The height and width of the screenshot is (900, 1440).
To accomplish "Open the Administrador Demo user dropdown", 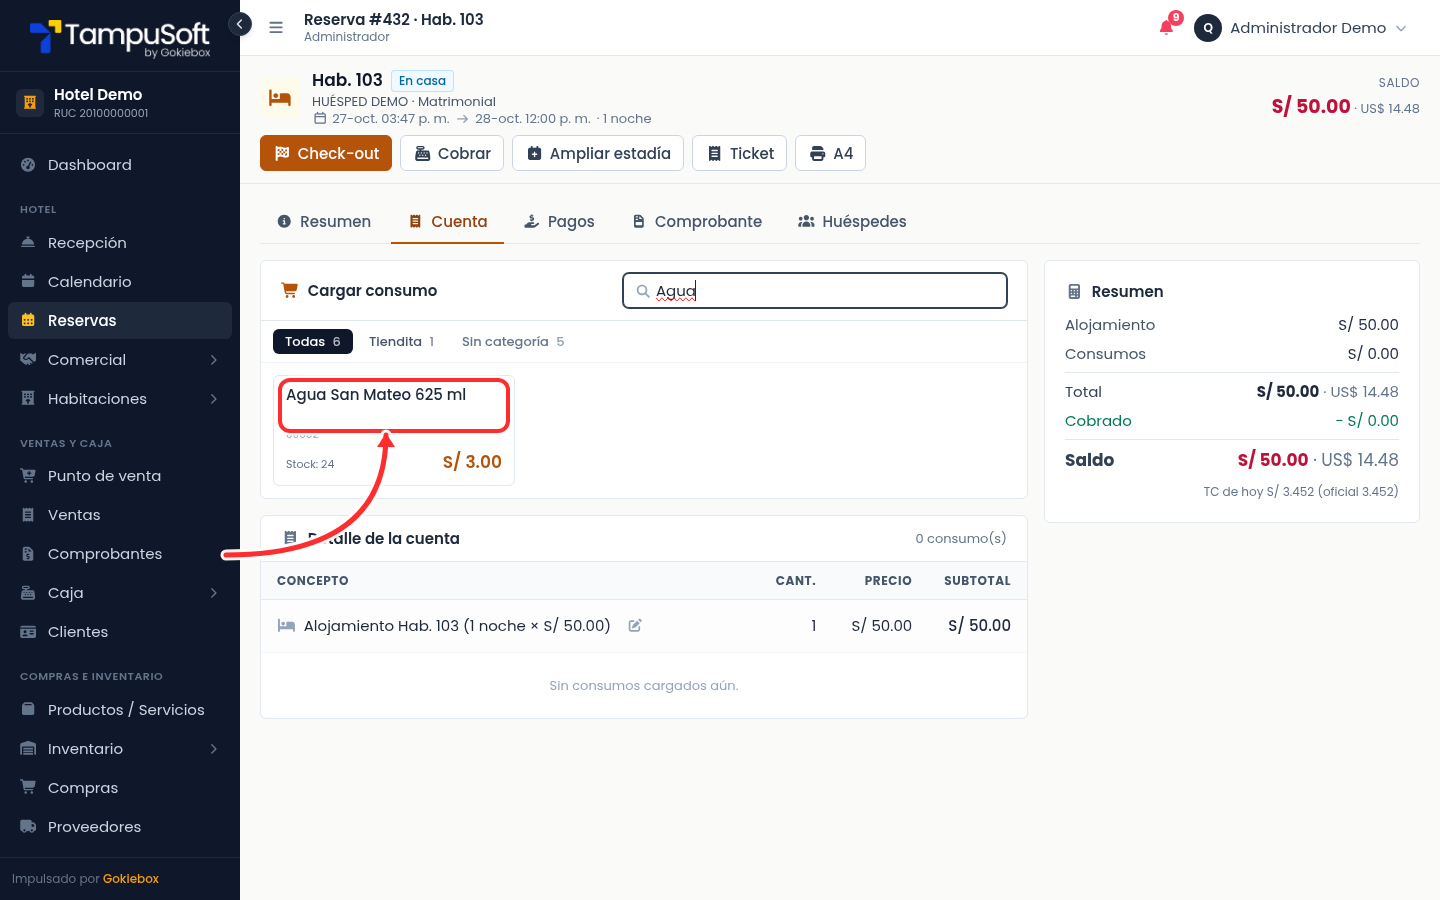I will point(1301,28).
